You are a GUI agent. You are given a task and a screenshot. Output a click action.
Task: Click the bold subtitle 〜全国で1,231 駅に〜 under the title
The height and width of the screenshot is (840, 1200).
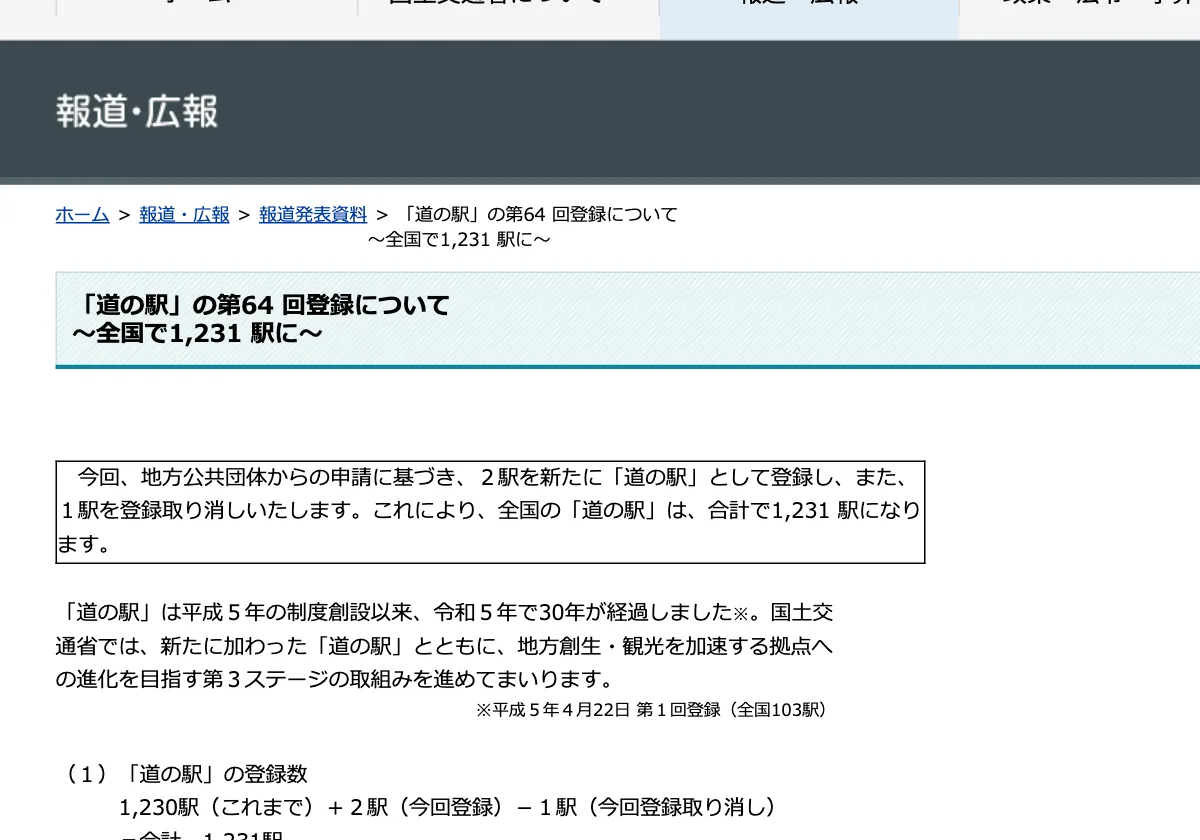point(197,333)
